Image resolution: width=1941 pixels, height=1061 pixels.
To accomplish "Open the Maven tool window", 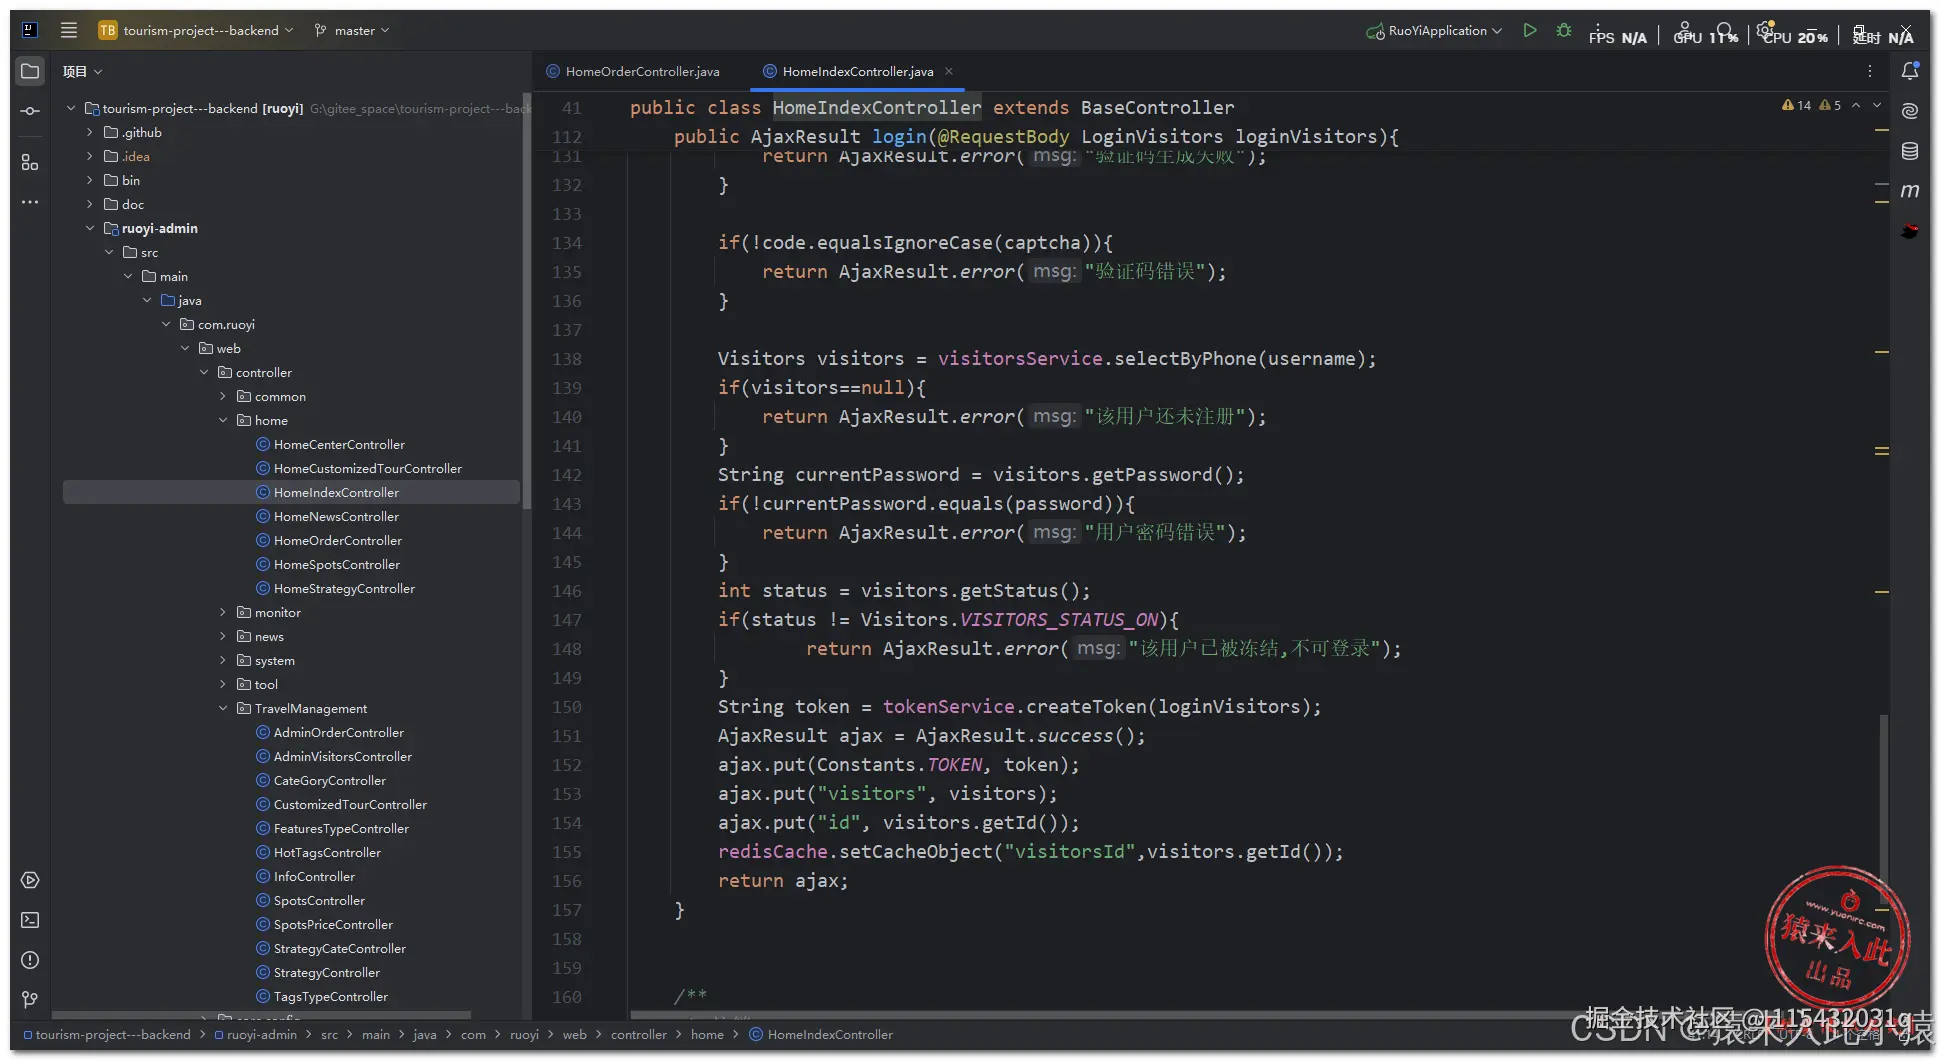I will pos(1910,191).
